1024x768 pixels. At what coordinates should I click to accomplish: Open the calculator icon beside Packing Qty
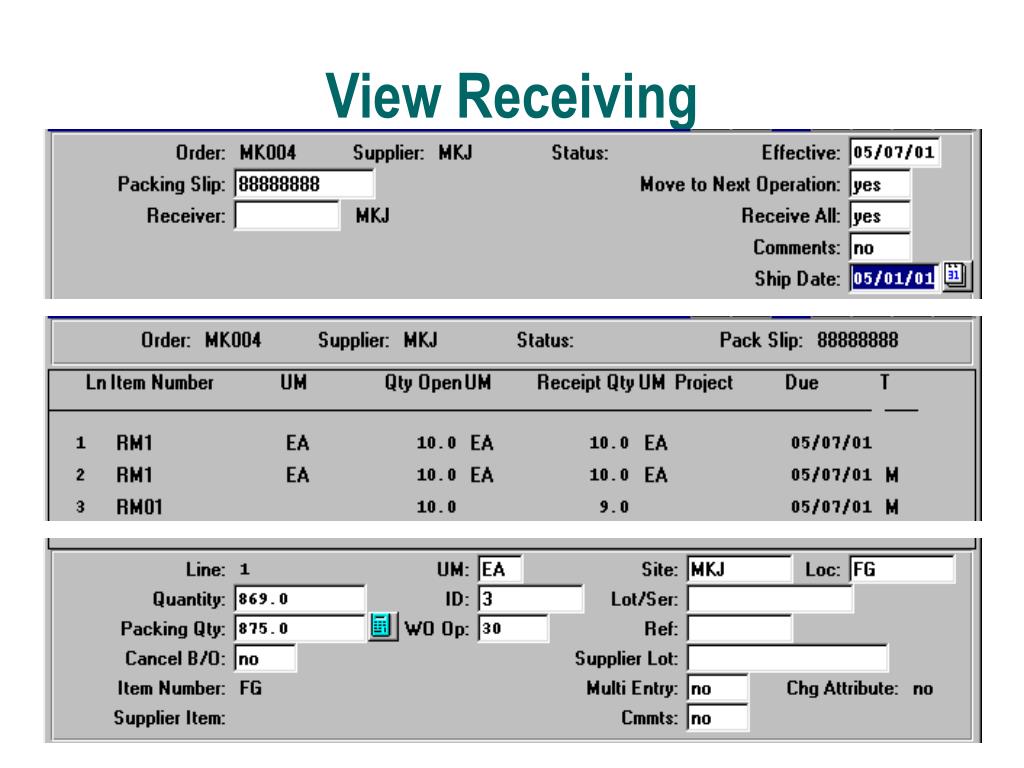coord(381,627)
